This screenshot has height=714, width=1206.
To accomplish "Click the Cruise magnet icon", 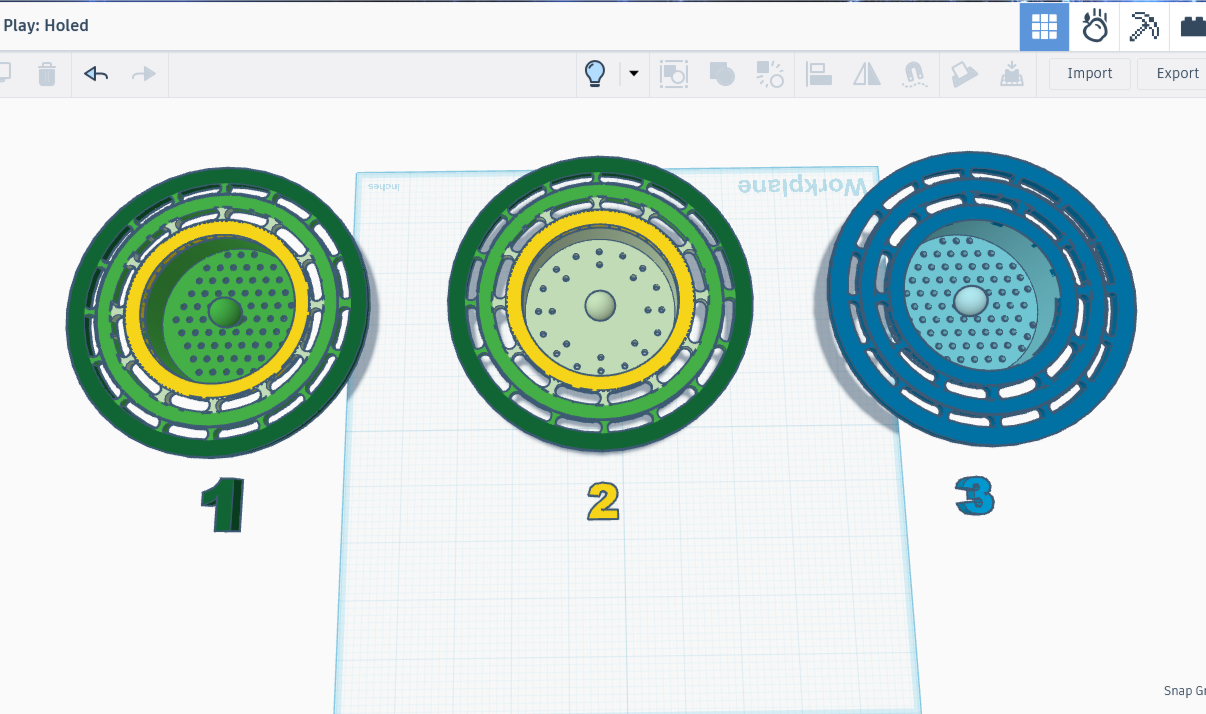I will (914, 74).
